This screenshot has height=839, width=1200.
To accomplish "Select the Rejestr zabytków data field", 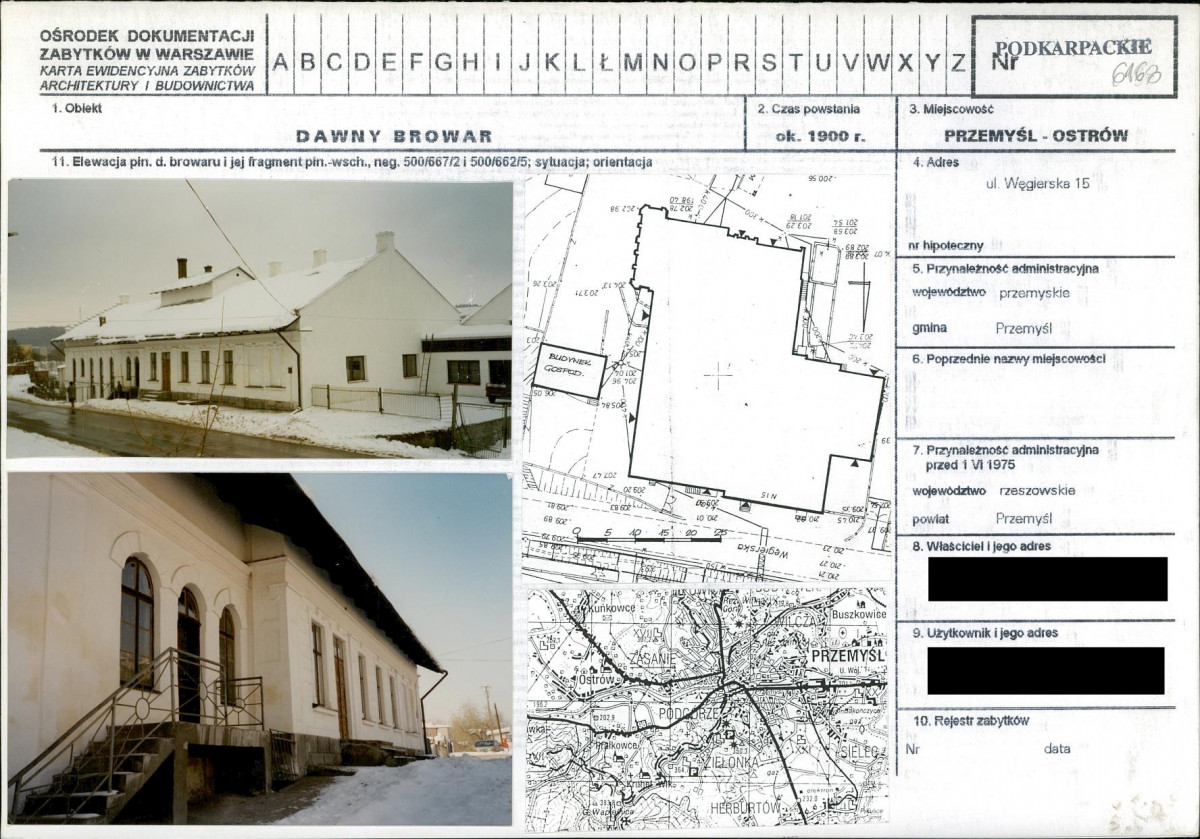I will 1056,749.
